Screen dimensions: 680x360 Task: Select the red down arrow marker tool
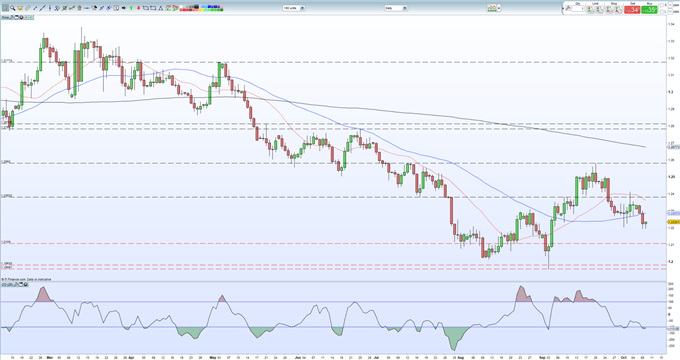[138, 8]
